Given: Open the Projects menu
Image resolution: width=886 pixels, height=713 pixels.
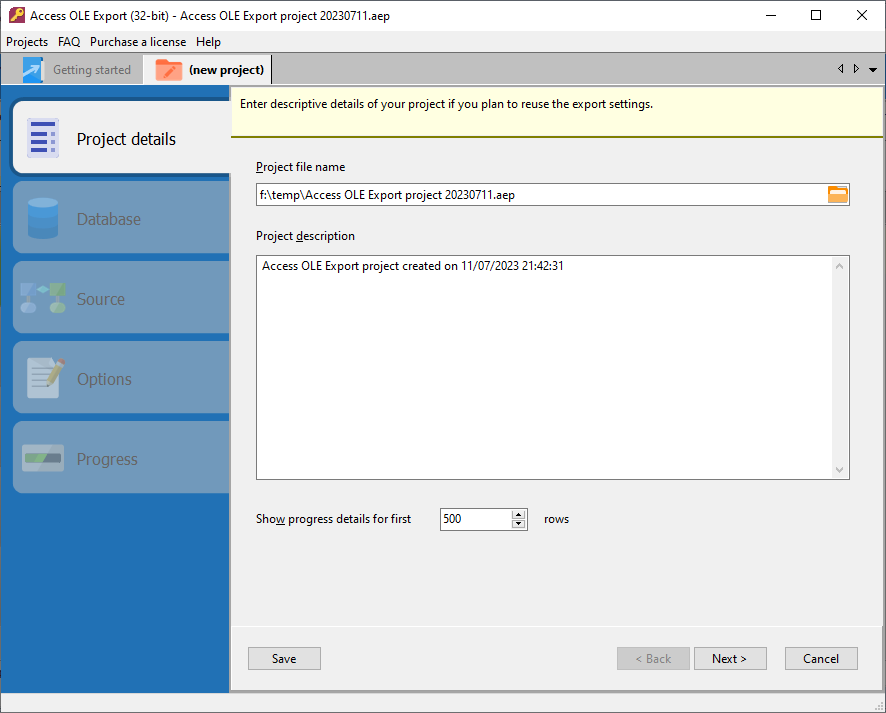Looking at the screenshot, I should [27, 42].
